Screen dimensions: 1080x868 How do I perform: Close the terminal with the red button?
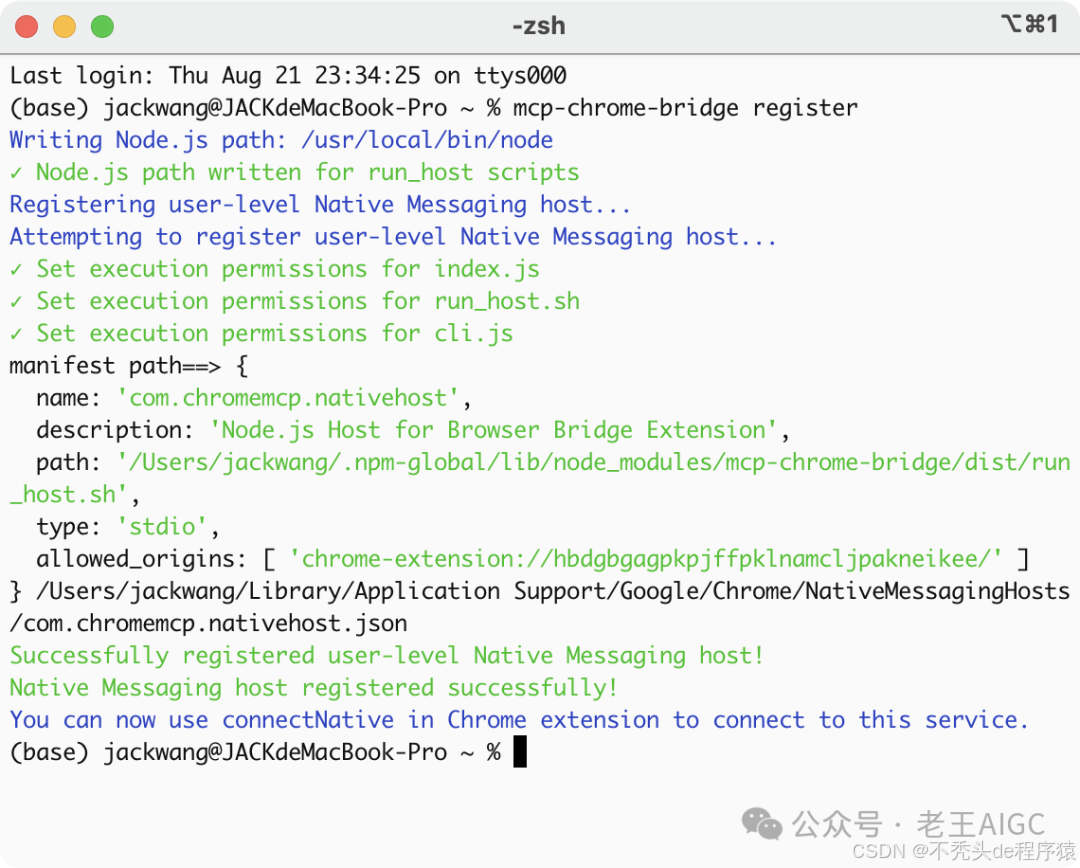pyautogui.click(x=26, y=27)
